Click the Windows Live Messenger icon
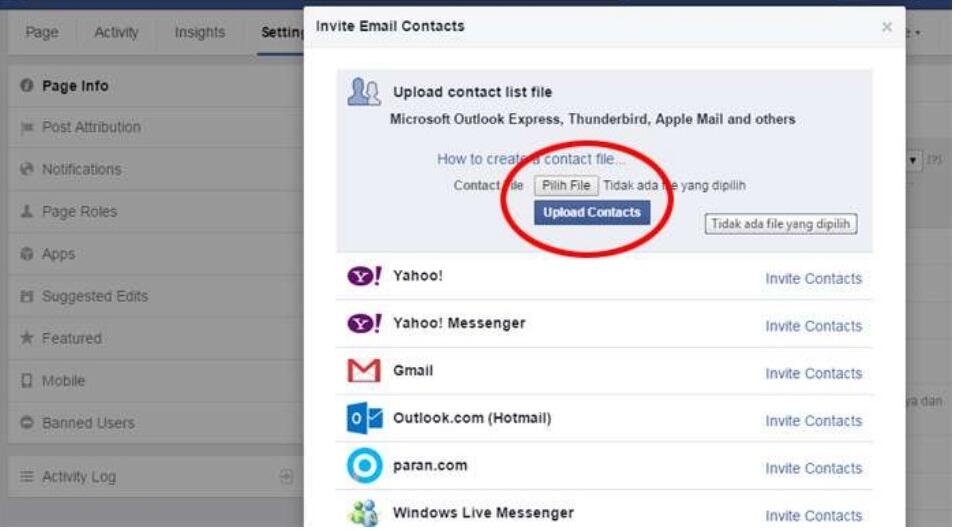The height and width of the screenshot is (531, 961). click(x=364, y=514)
